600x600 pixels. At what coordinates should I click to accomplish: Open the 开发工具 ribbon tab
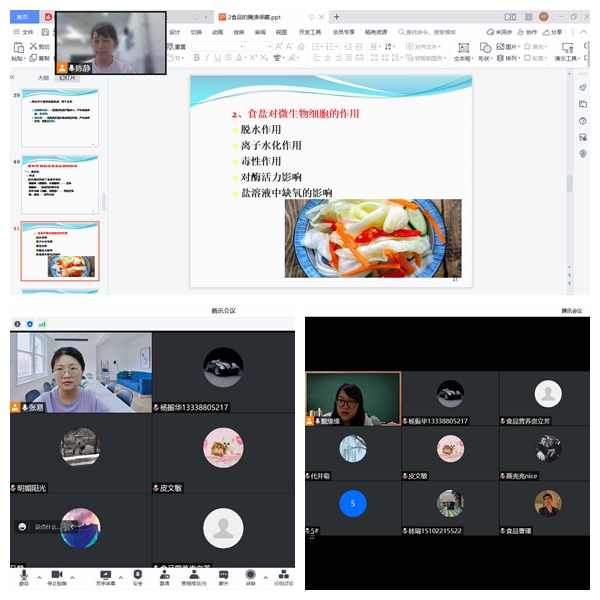[312, 32]
